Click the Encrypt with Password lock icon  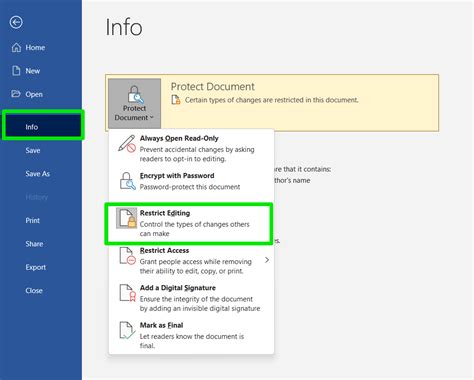click(x=127, y=181)
